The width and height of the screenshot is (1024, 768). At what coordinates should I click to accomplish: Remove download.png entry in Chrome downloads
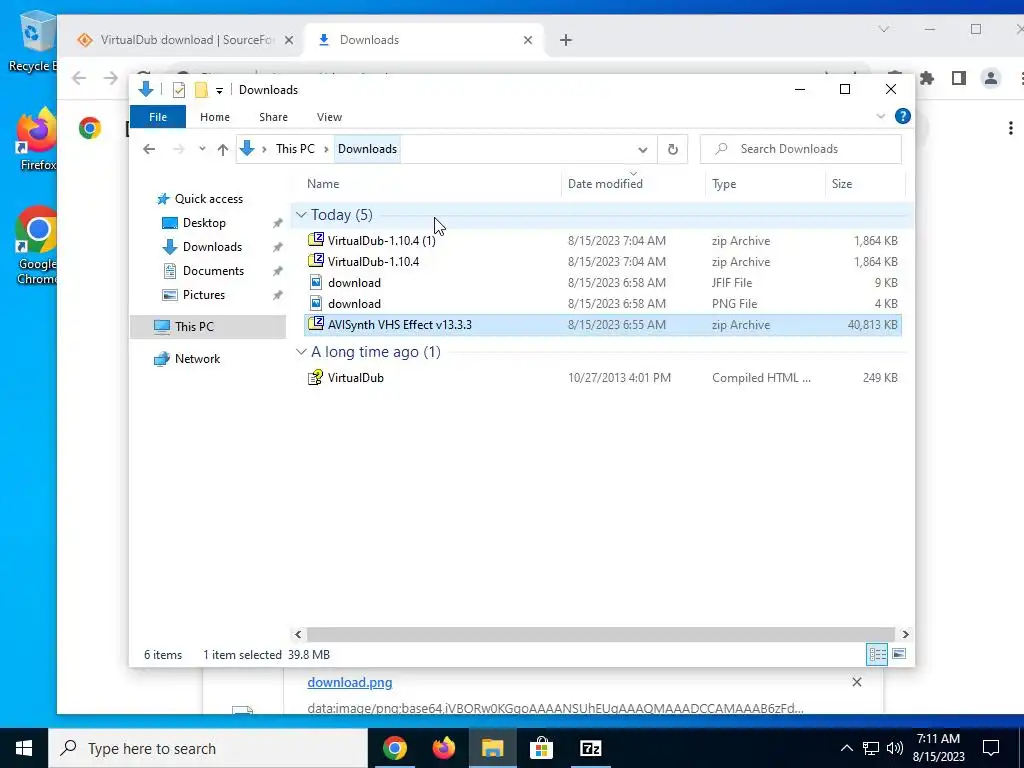coord(857,682)
